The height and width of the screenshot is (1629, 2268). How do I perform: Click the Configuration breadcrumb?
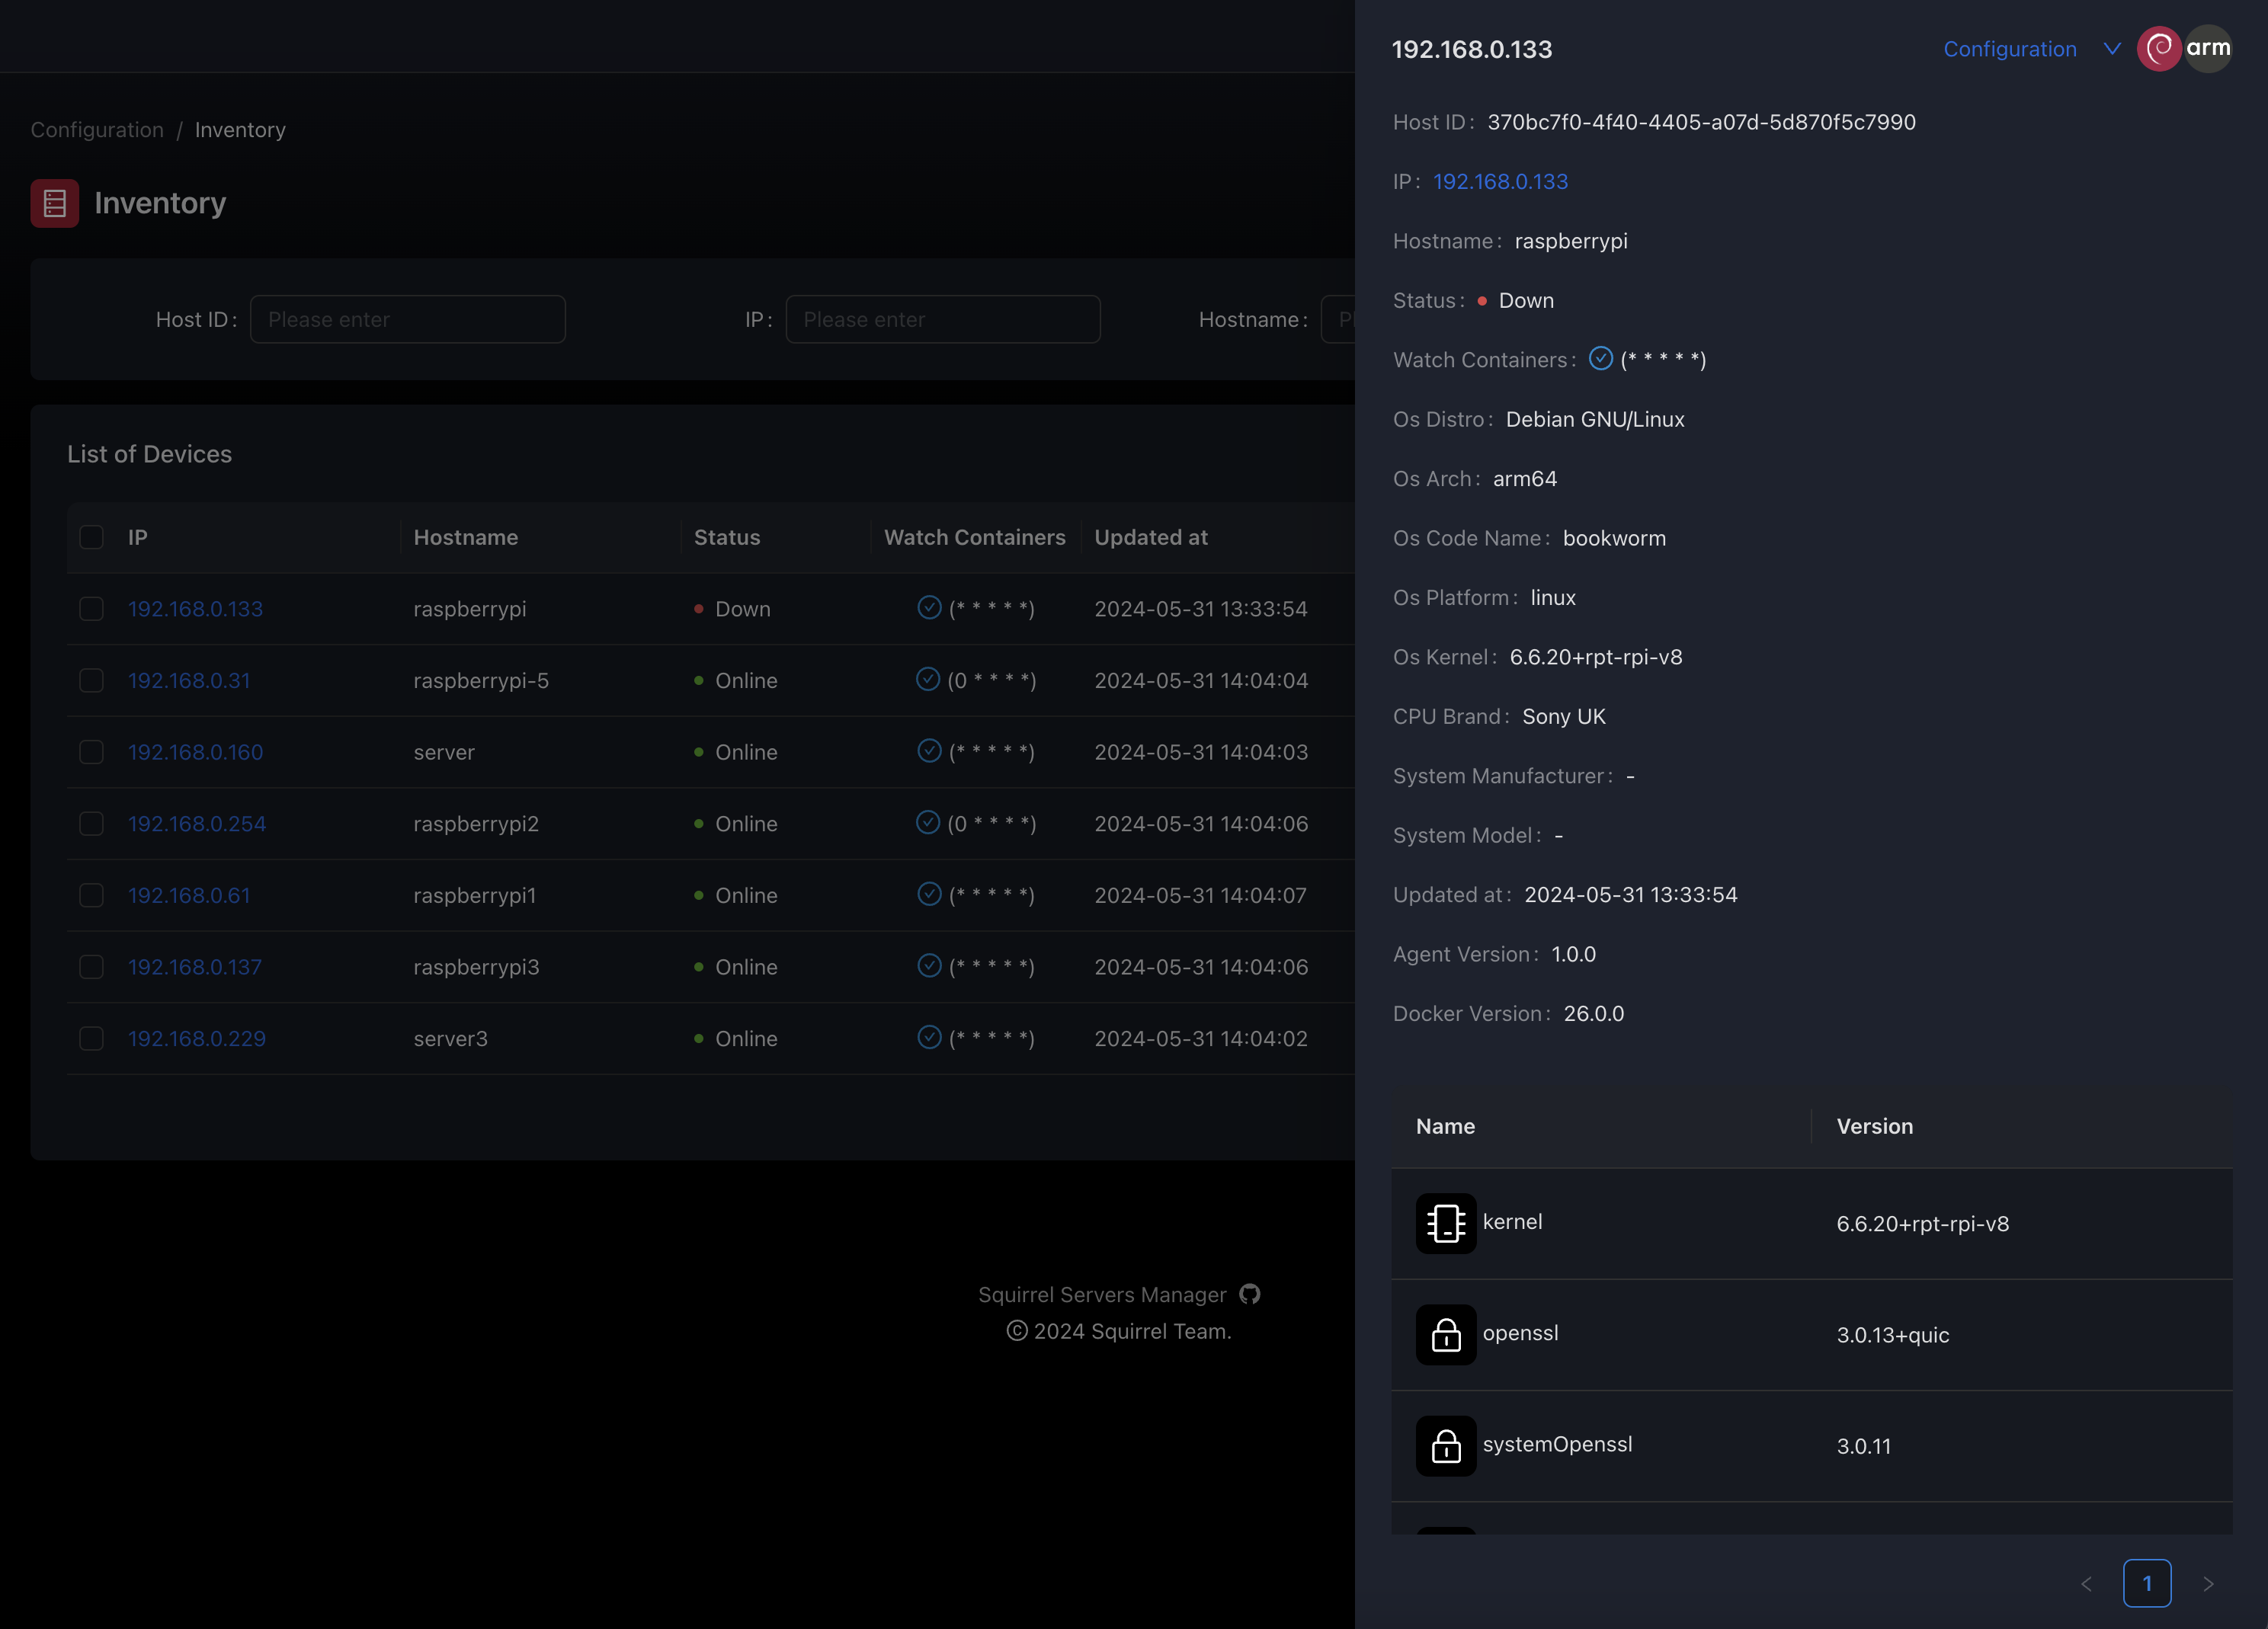[97, 130]
